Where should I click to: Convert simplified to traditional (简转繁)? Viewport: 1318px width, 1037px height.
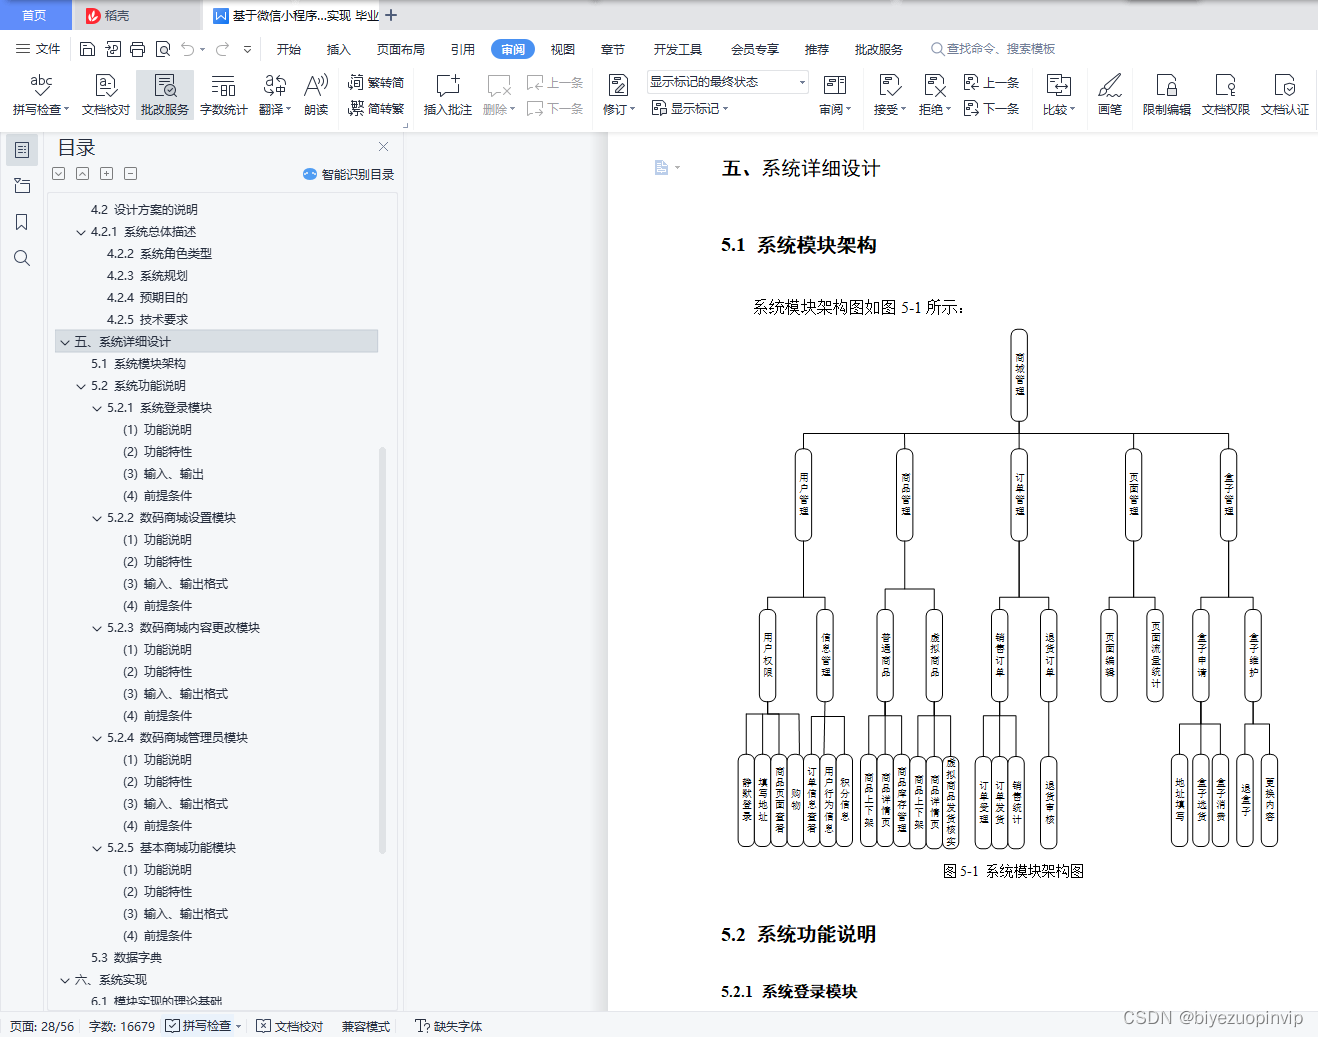click(x=376, y=109)
